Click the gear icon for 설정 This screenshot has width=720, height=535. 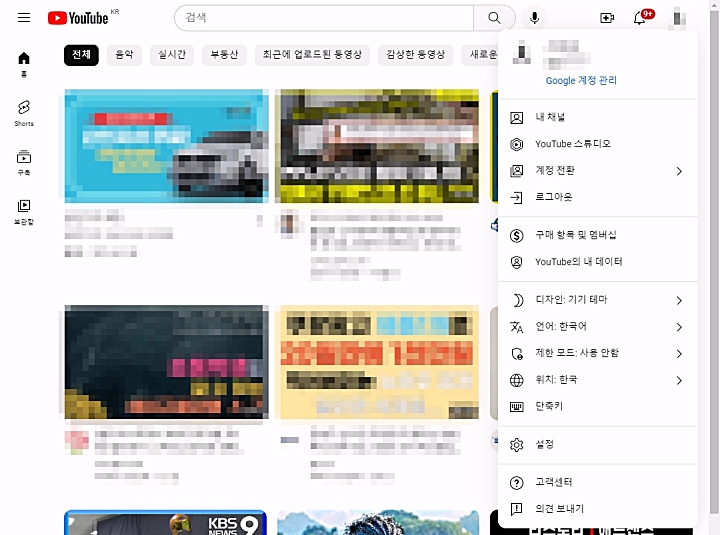[x=517, y=445]
